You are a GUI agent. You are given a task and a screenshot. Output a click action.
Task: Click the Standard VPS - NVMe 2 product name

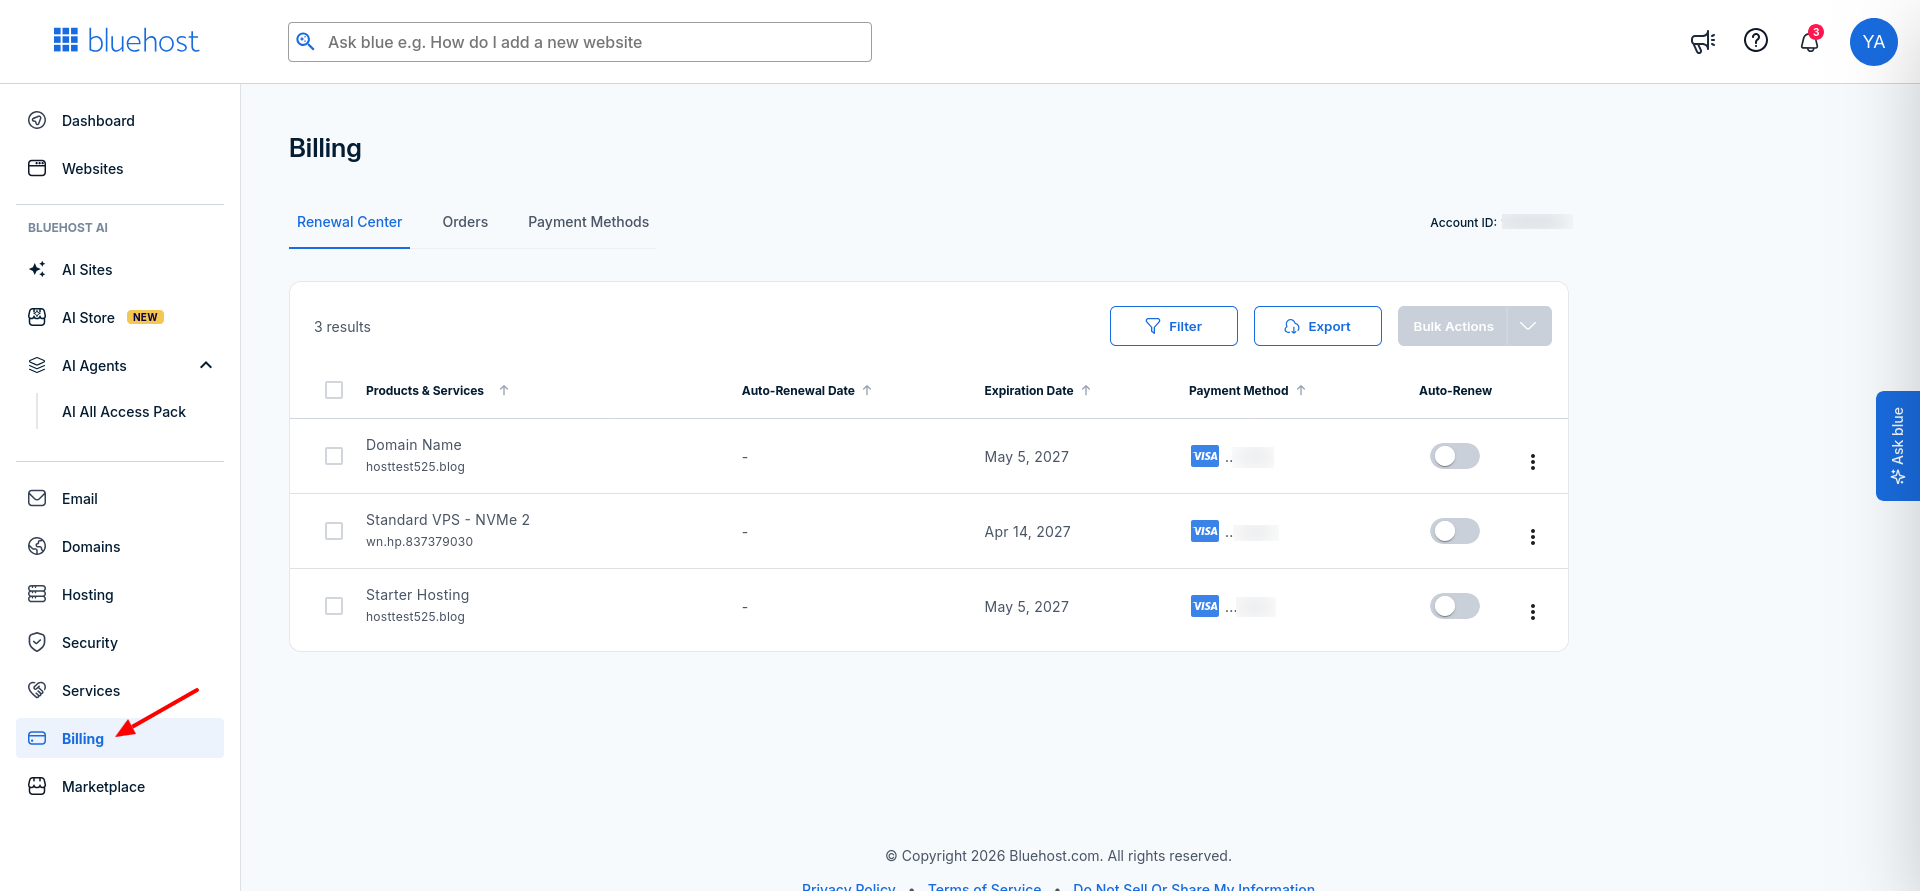point(448,520)
